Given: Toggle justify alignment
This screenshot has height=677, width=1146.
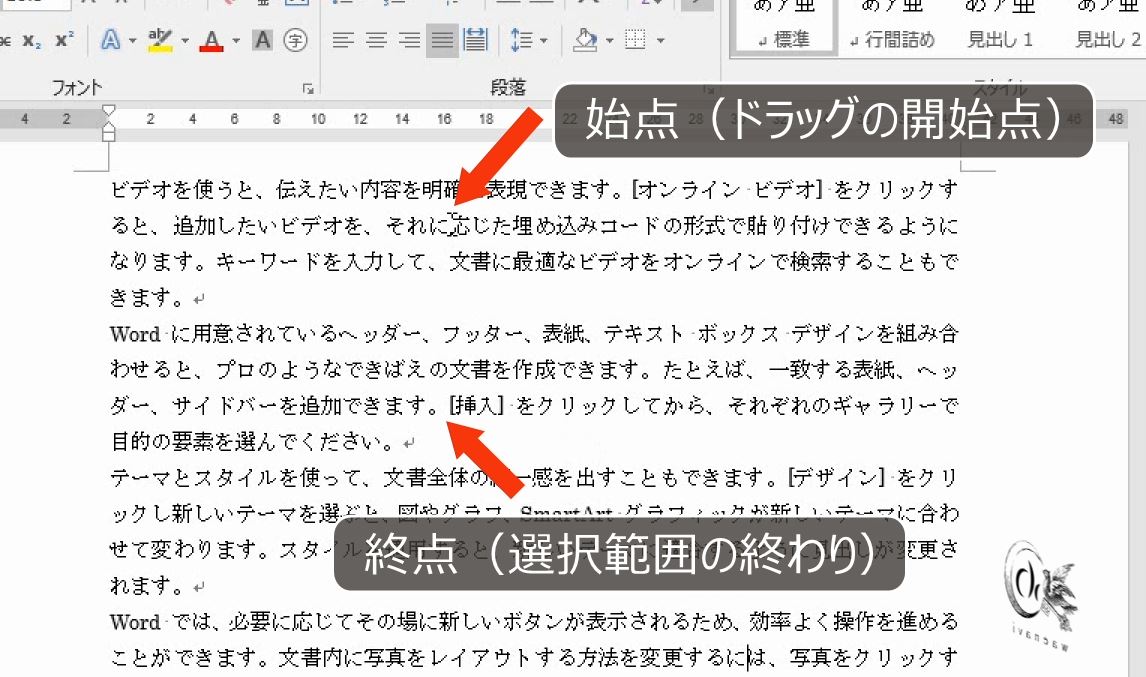Looking at the screenshot, I should [442, 40].
